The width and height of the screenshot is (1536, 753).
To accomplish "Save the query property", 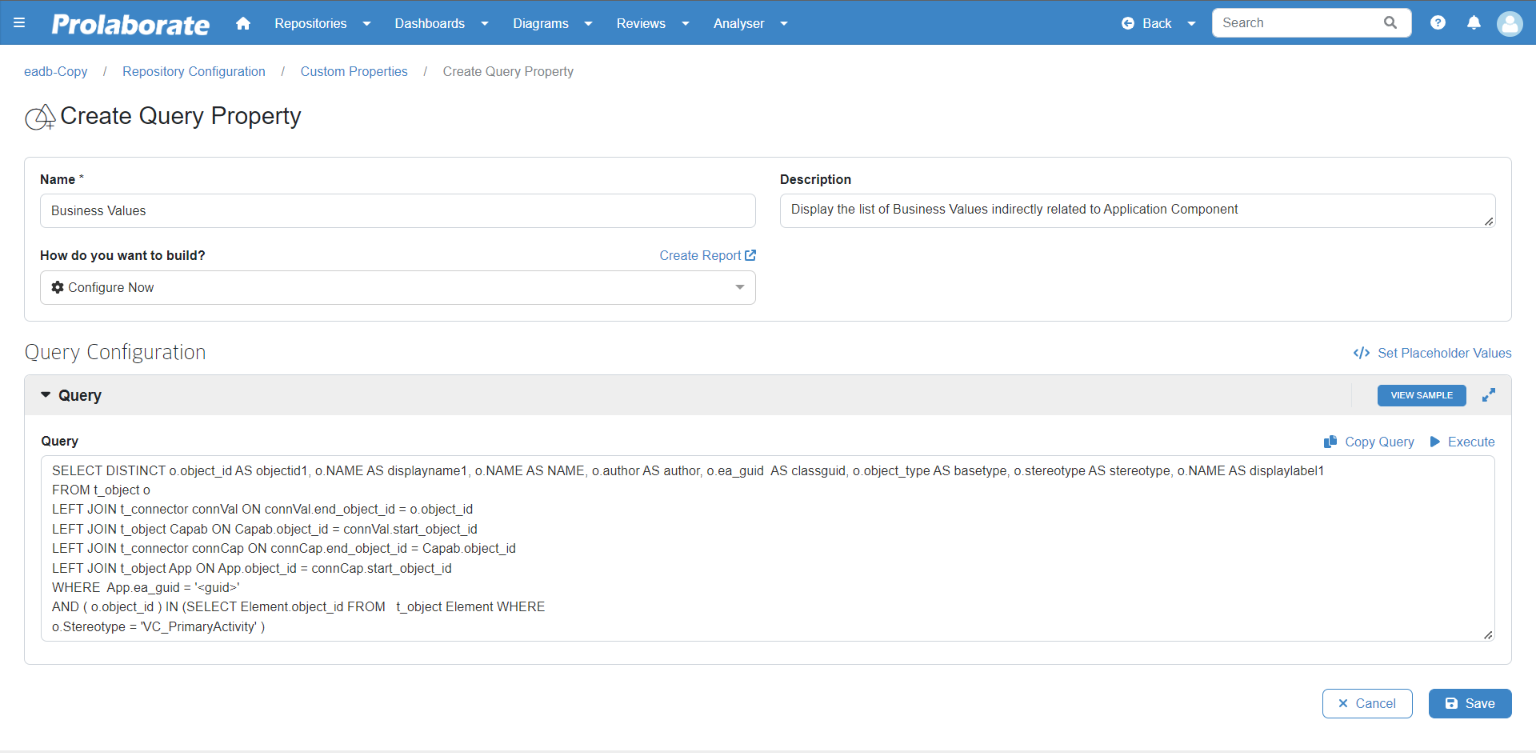I will [x=1469, y=703].
